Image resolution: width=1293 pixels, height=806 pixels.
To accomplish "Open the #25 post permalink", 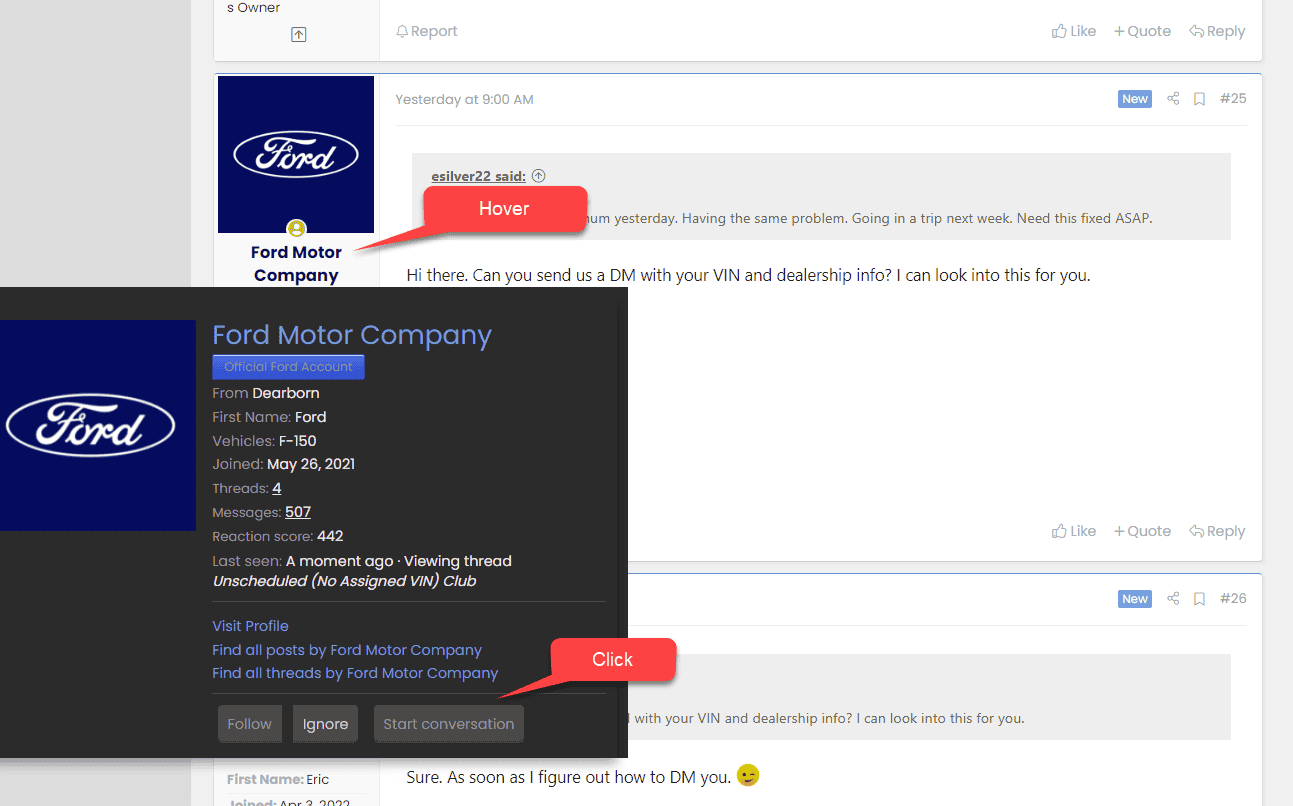I will click(1233, 99).
